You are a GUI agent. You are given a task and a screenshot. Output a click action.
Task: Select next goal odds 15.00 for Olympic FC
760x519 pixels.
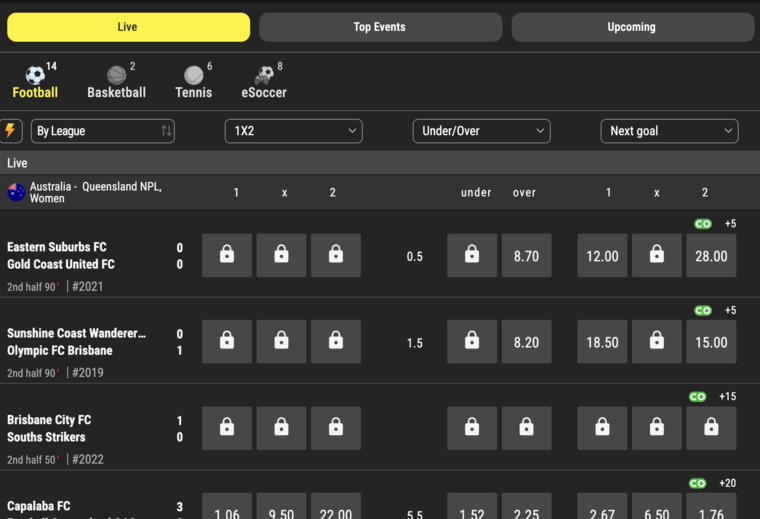click(x=711, y=342)
